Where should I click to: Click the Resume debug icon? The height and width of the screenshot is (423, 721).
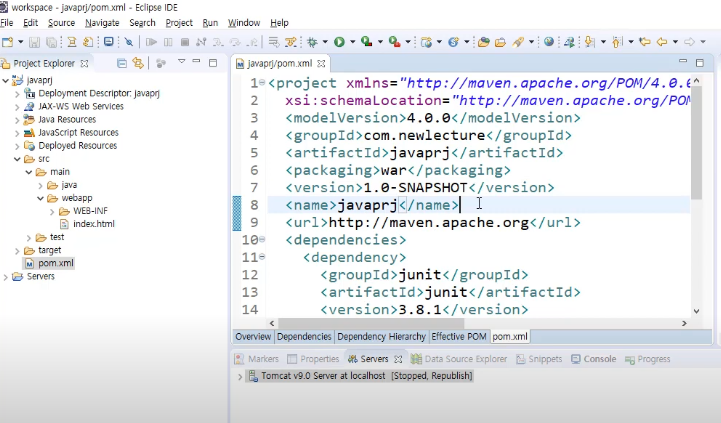point(151,42)
